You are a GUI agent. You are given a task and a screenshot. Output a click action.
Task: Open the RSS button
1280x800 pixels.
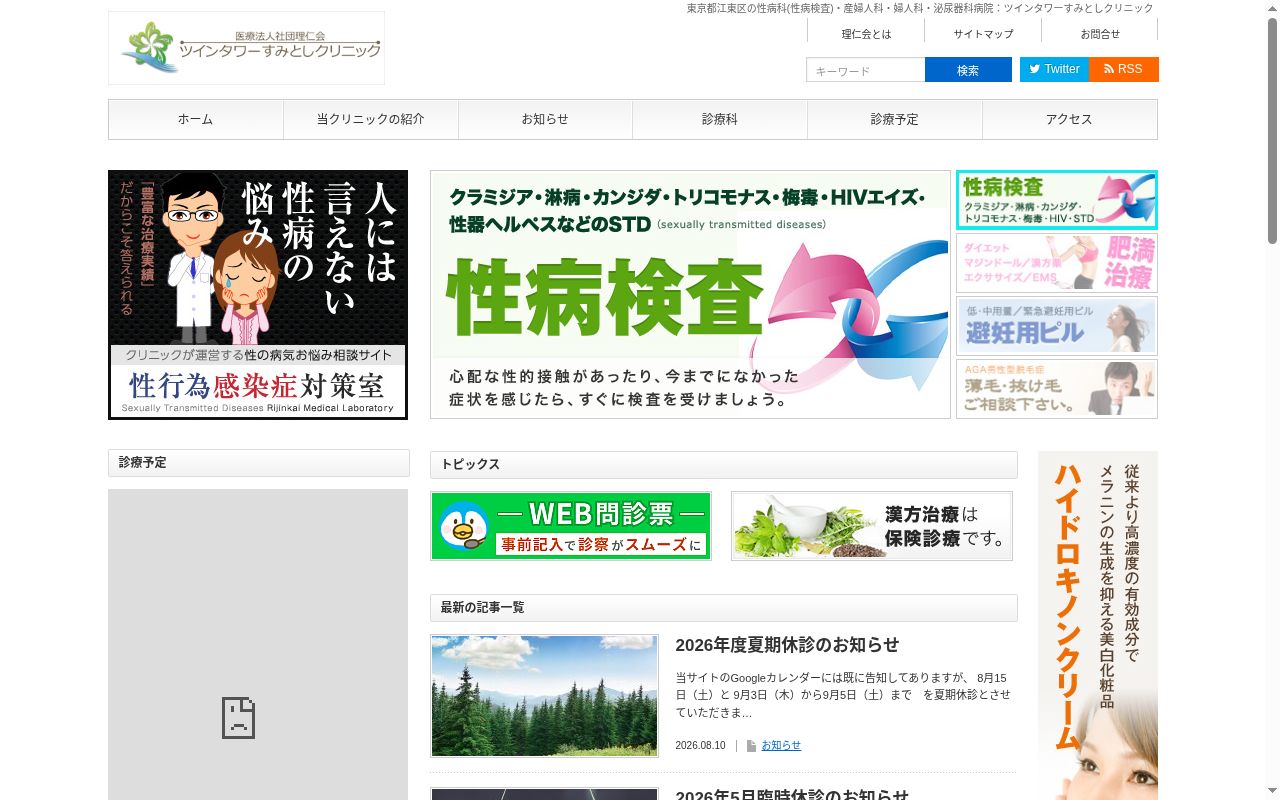point(1124,69)
